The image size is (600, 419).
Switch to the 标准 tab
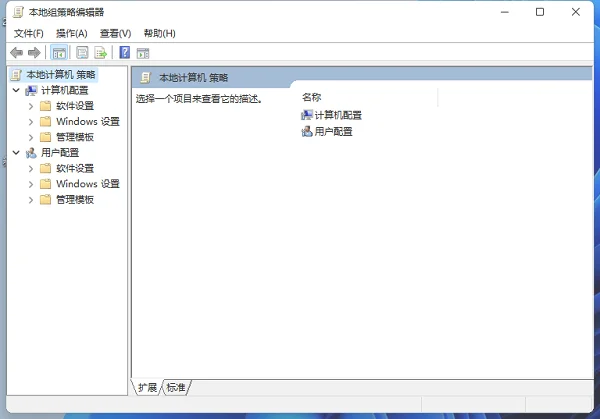[x=176, y=387]
